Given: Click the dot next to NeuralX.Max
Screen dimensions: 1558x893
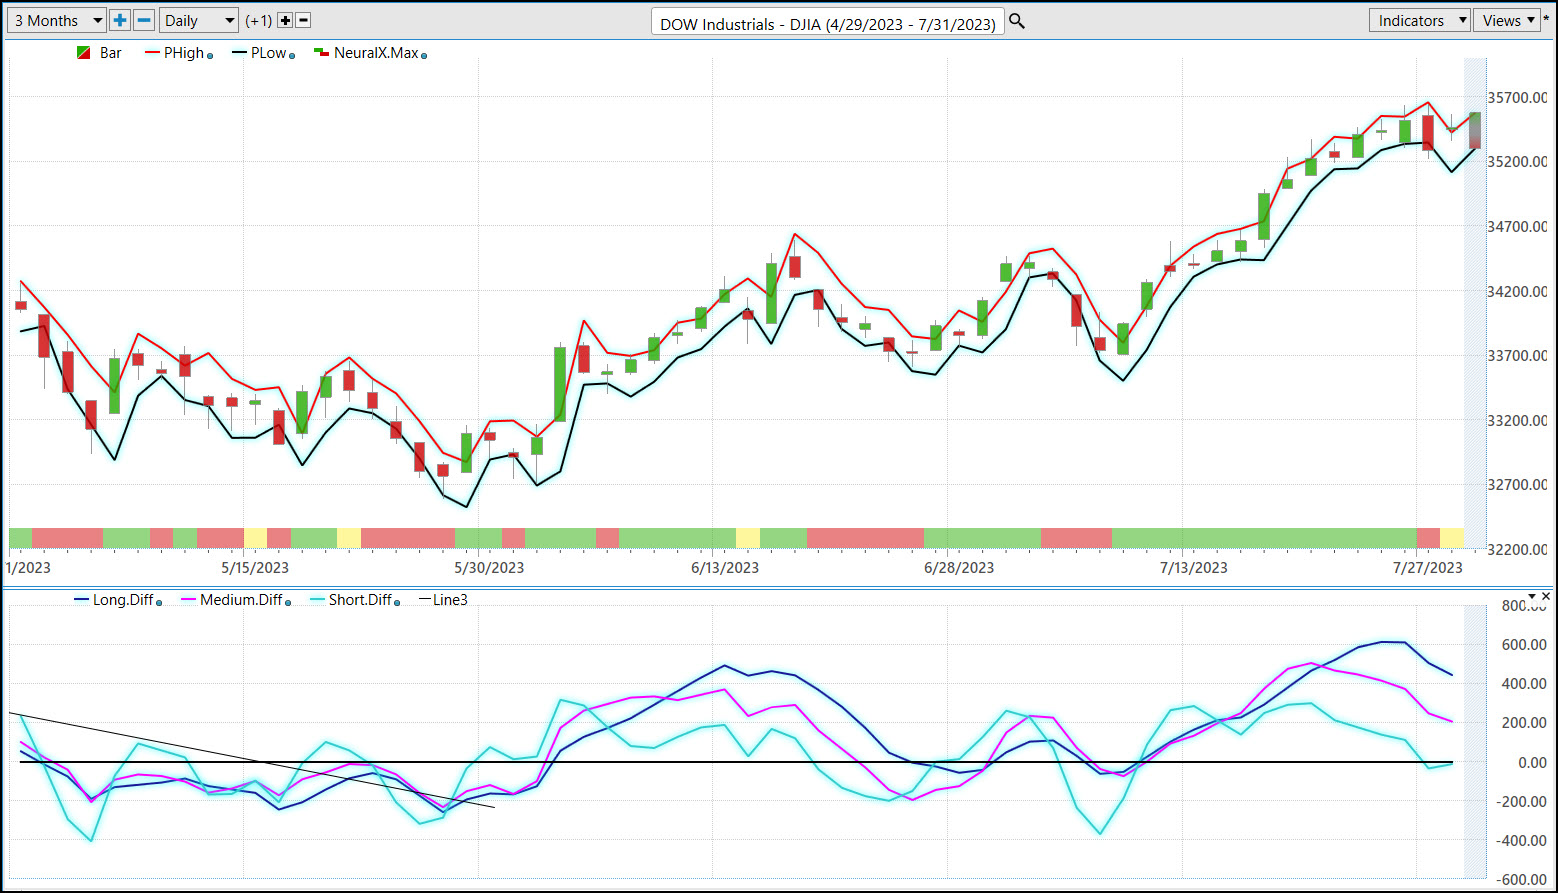Looking at the screenshot, I should (x=424, y=56).
